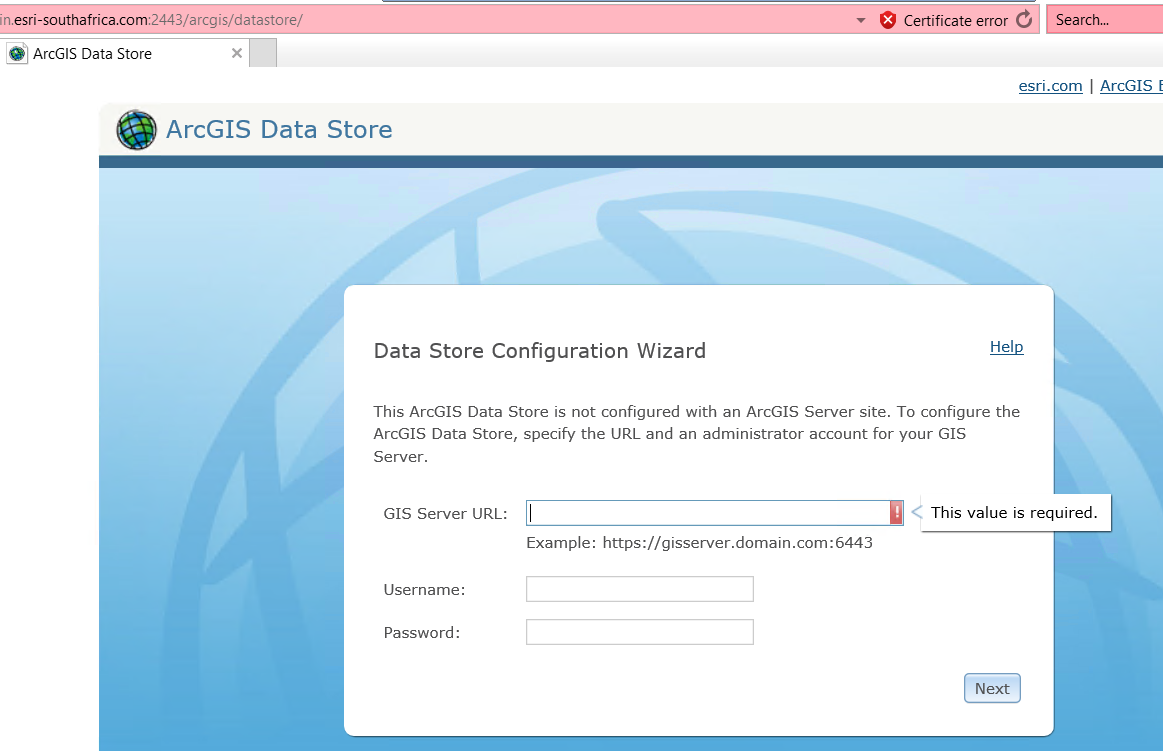Click the ArcGIS Data Store tab favicon
1163x751 pixels.
[x=17, y=53]
